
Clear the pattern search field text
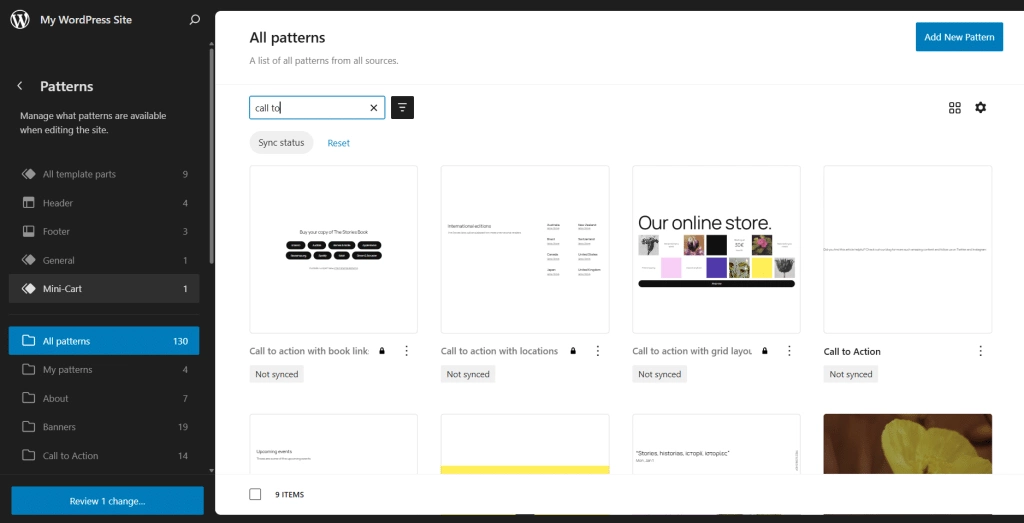click(x=374, y=108)
